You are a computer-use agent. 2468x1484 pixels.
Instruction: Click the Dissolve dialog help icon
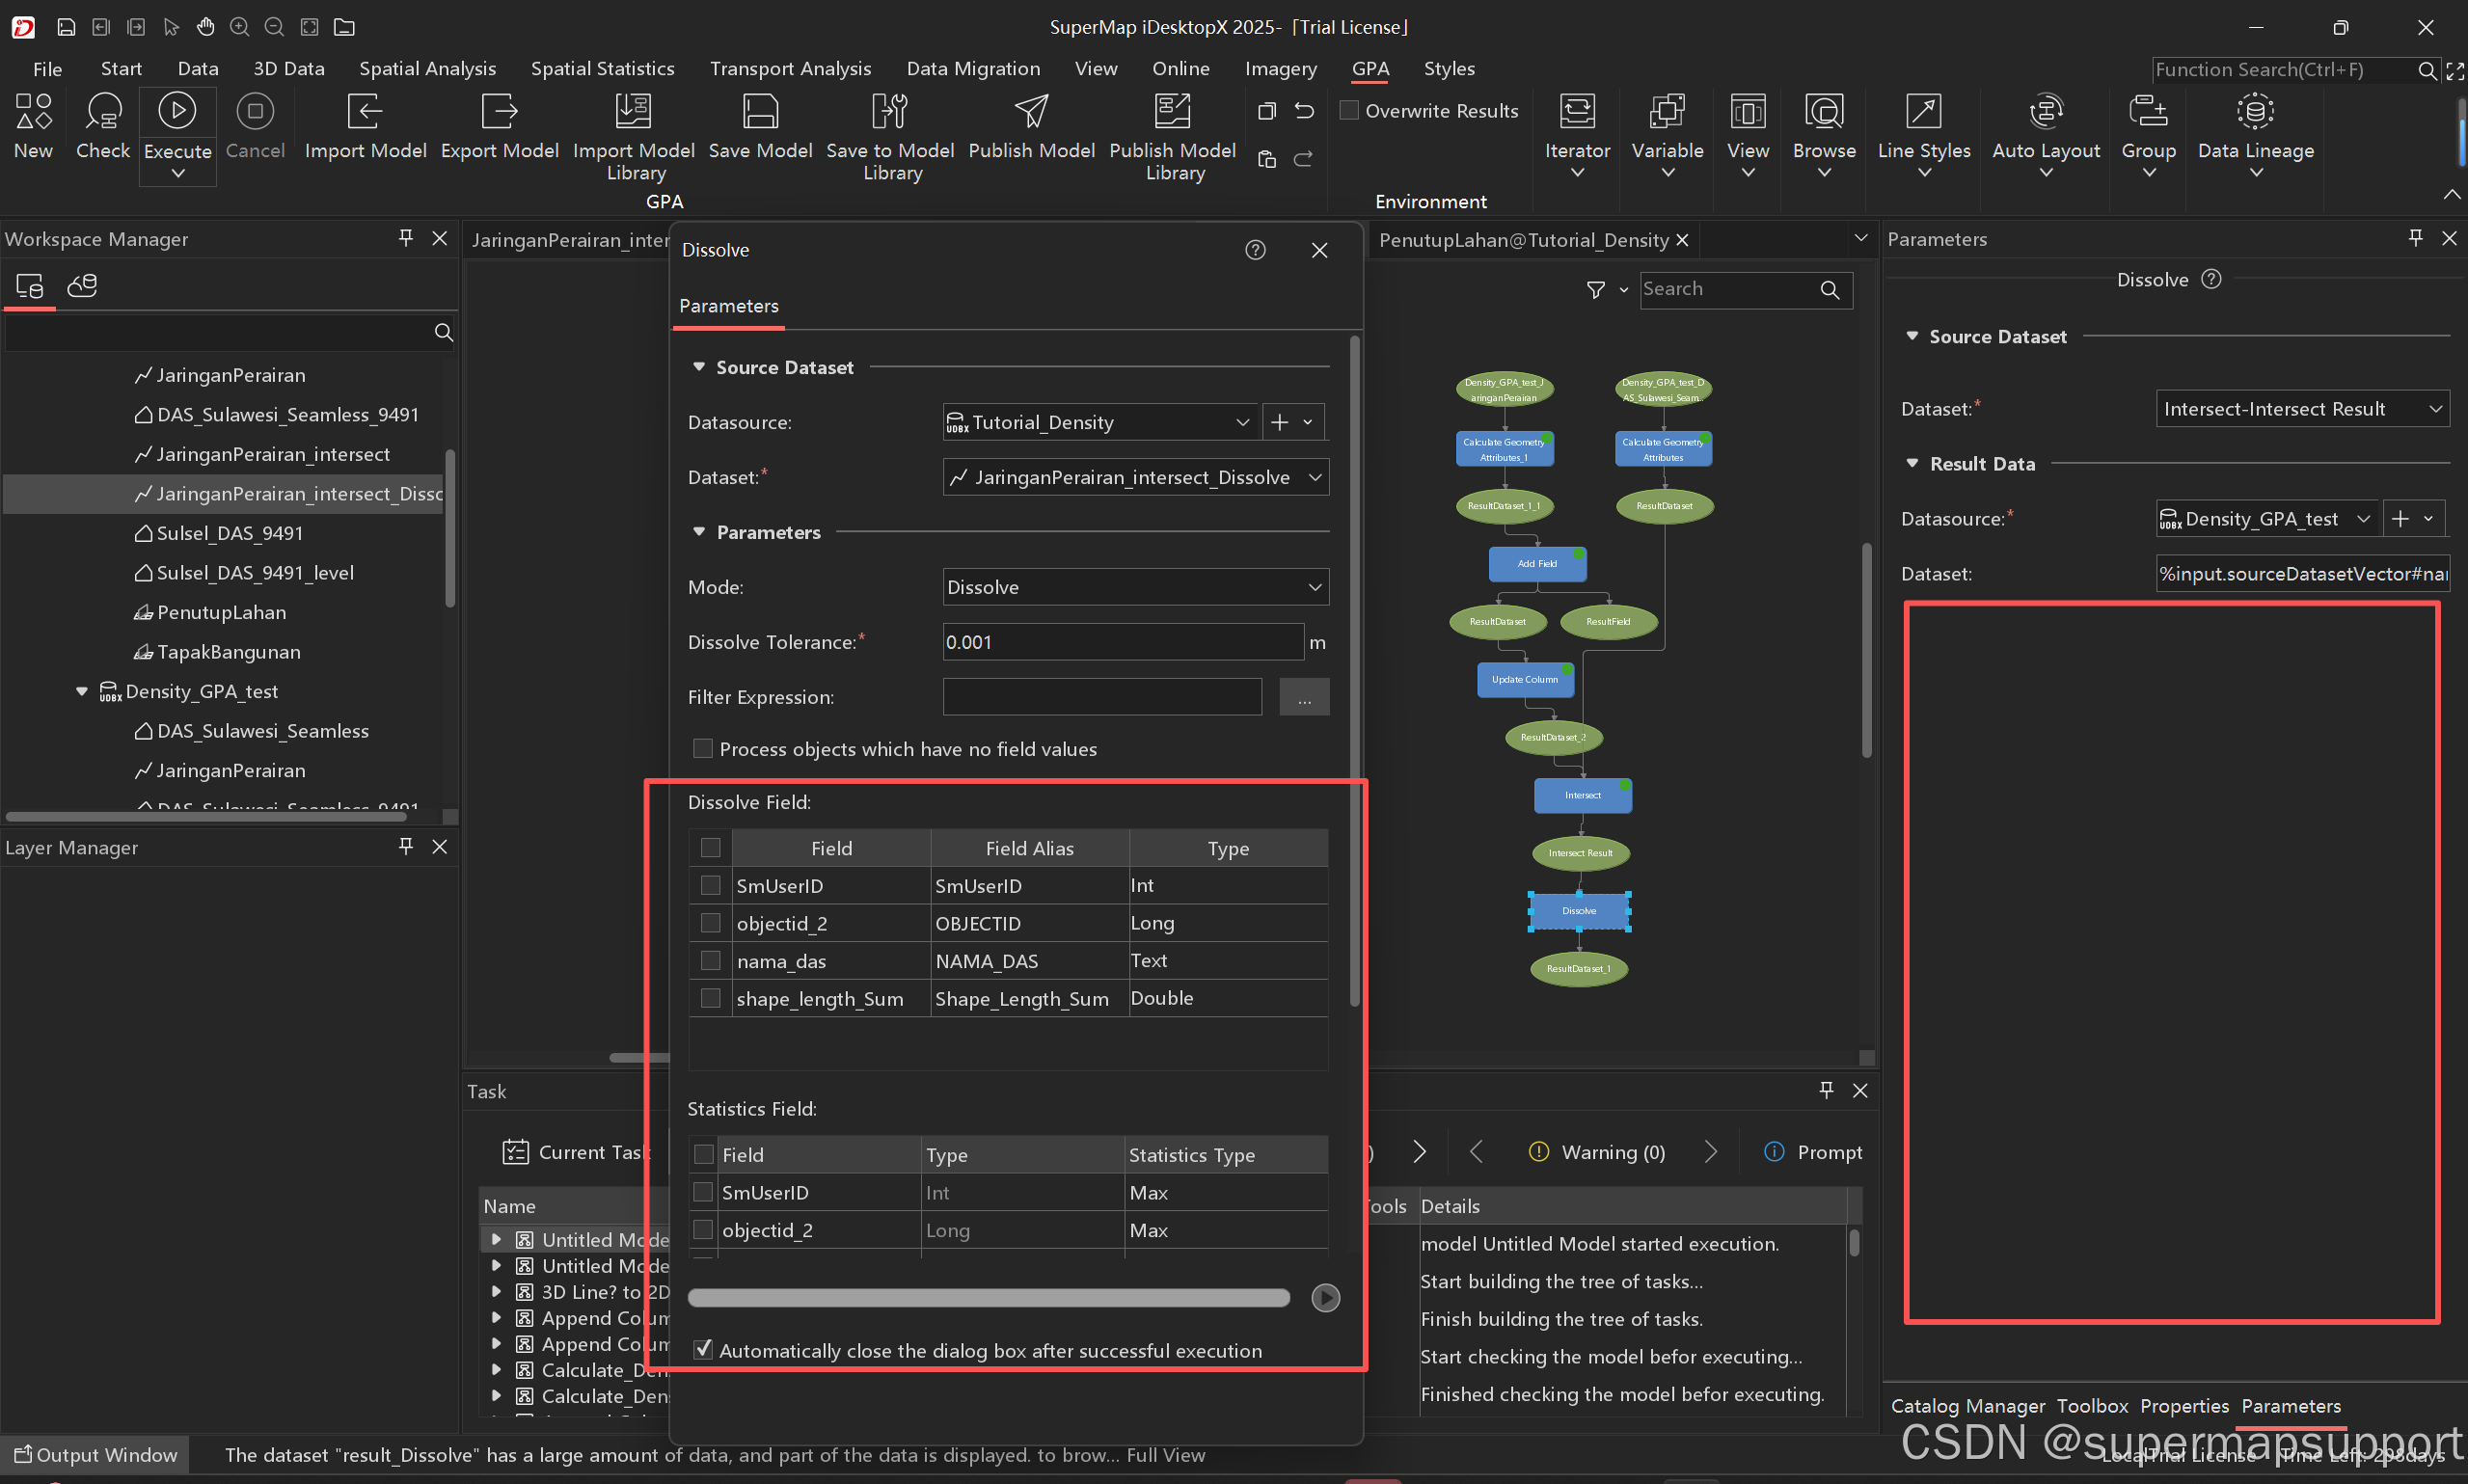click(1255, 250)
